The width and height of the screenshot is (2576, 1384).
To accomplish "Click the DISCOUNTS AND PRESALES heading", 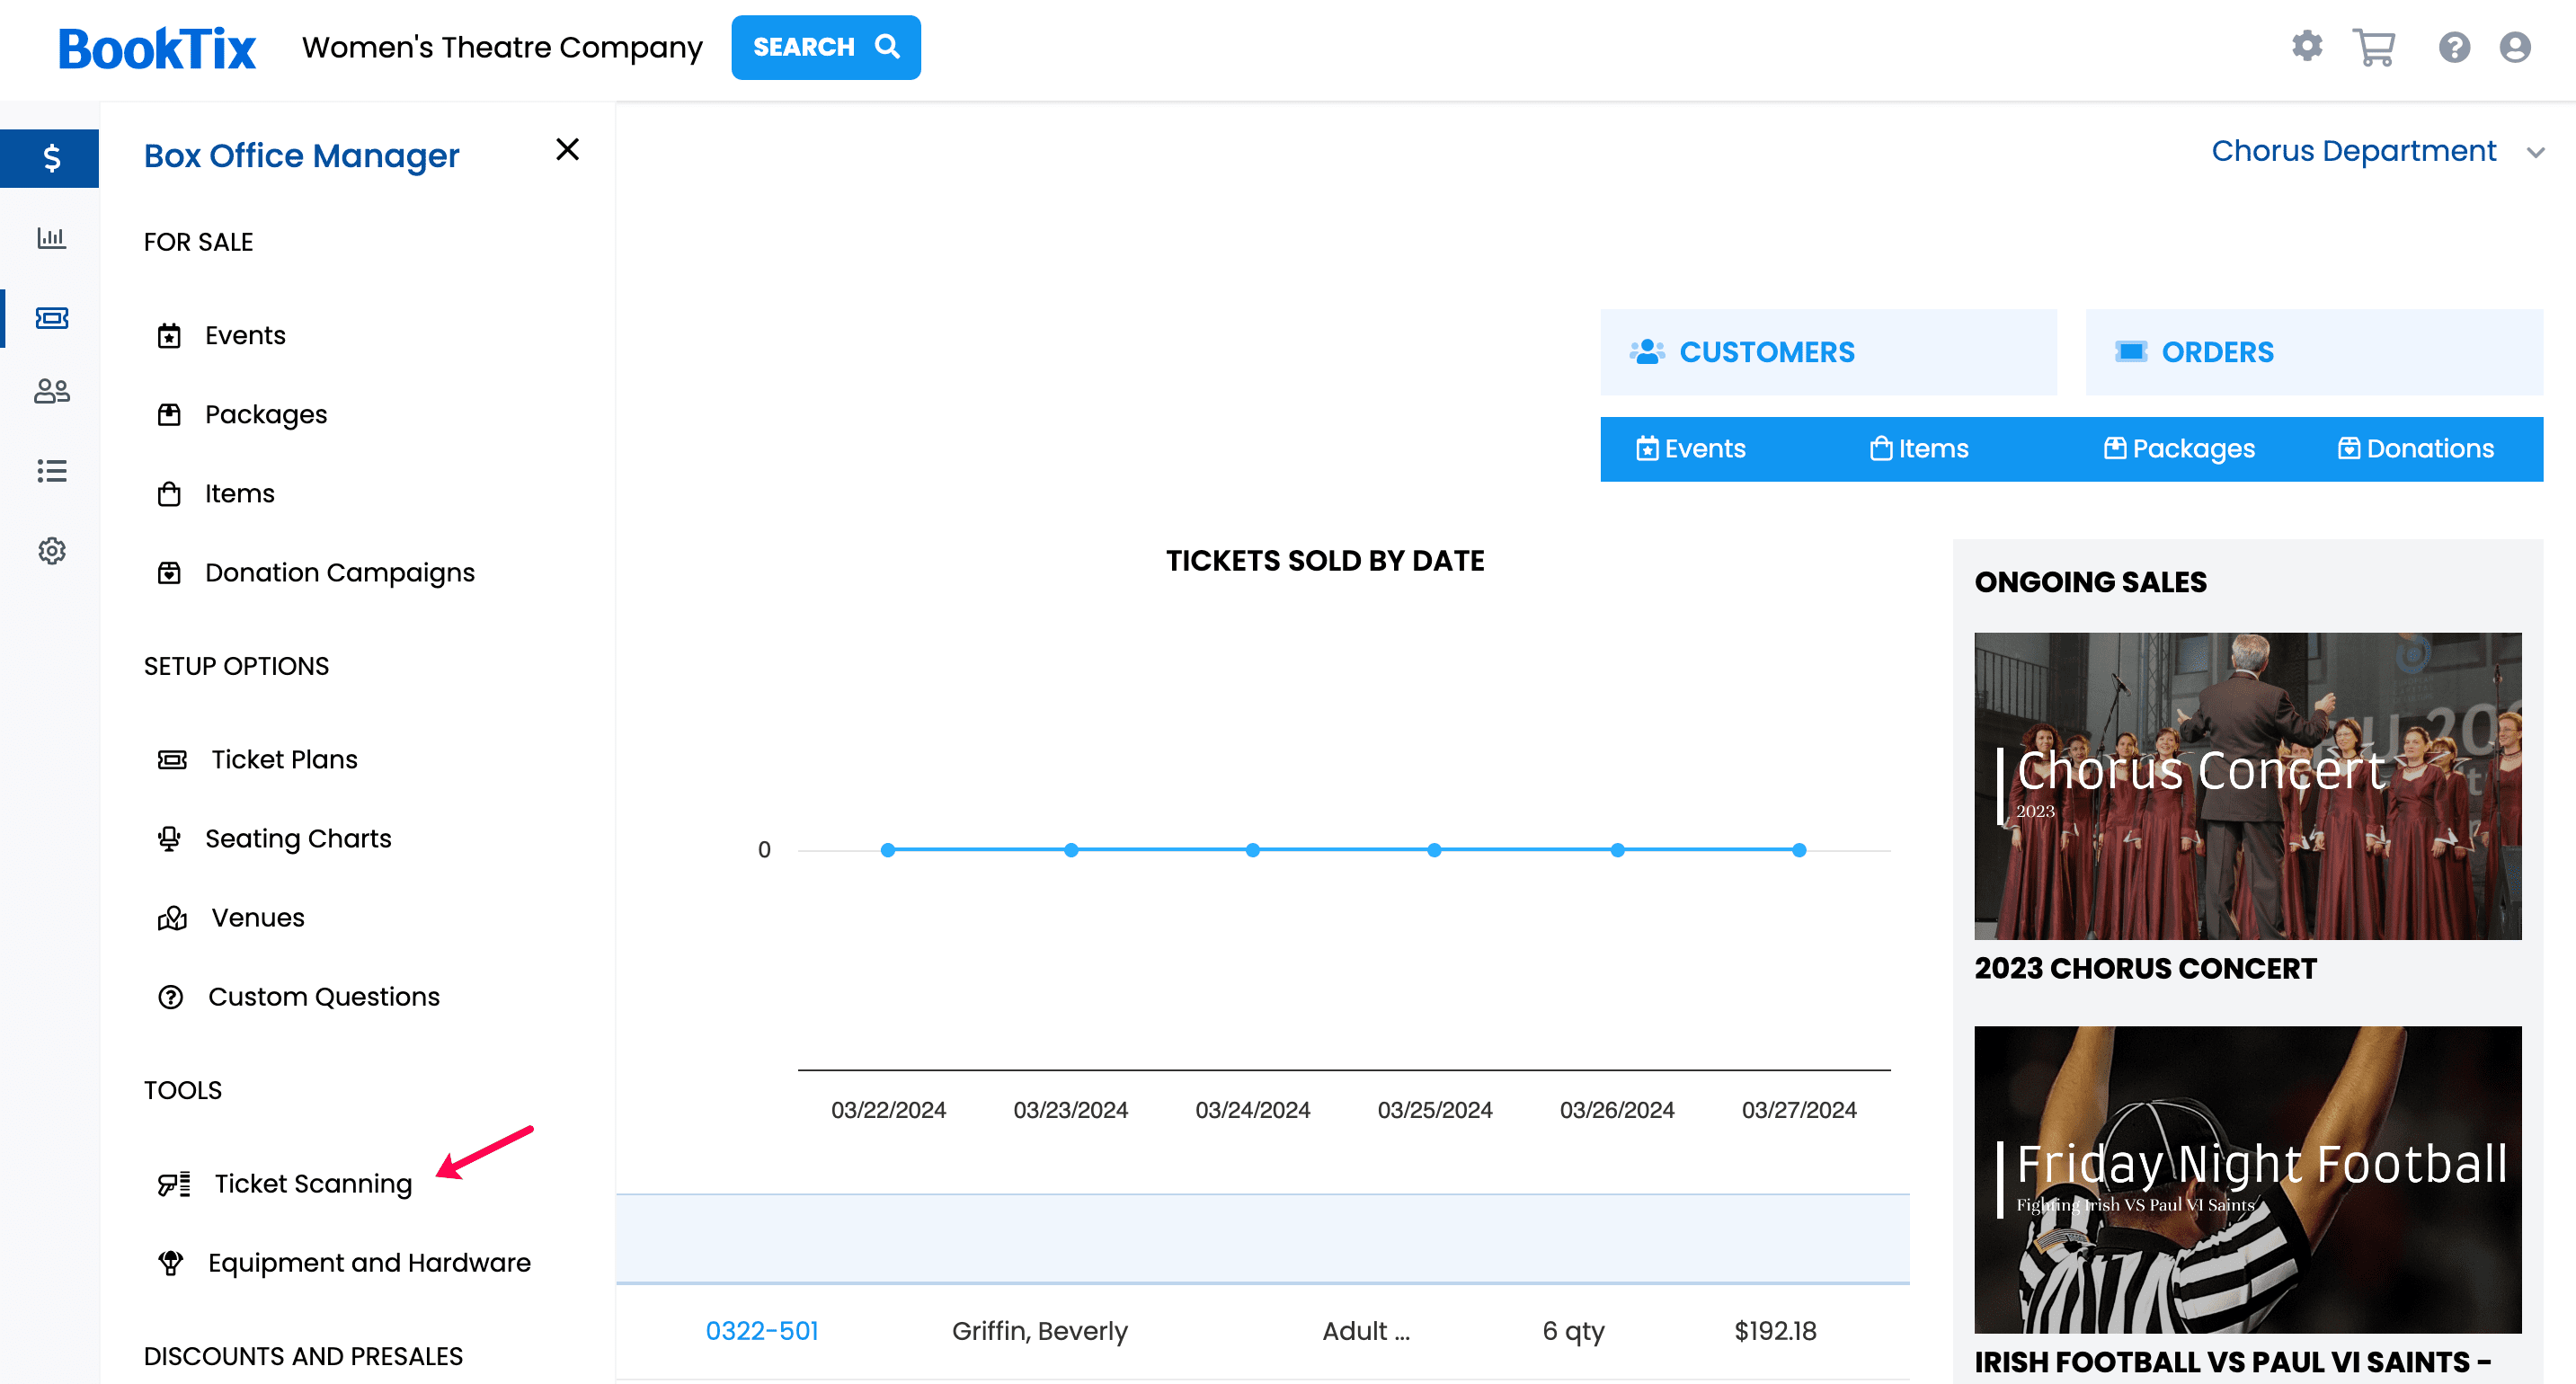I will (303, 1357).
